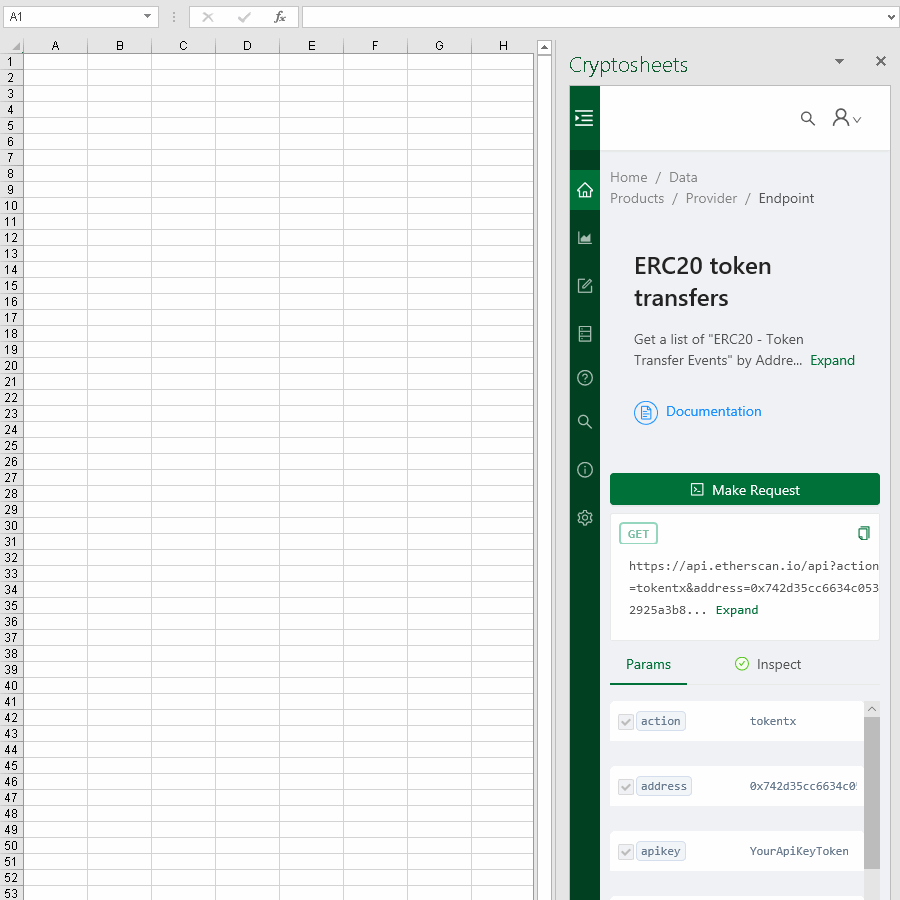Select column D header
The height and width of the screenshot is (900, 900).
click(x=247, y=46)
